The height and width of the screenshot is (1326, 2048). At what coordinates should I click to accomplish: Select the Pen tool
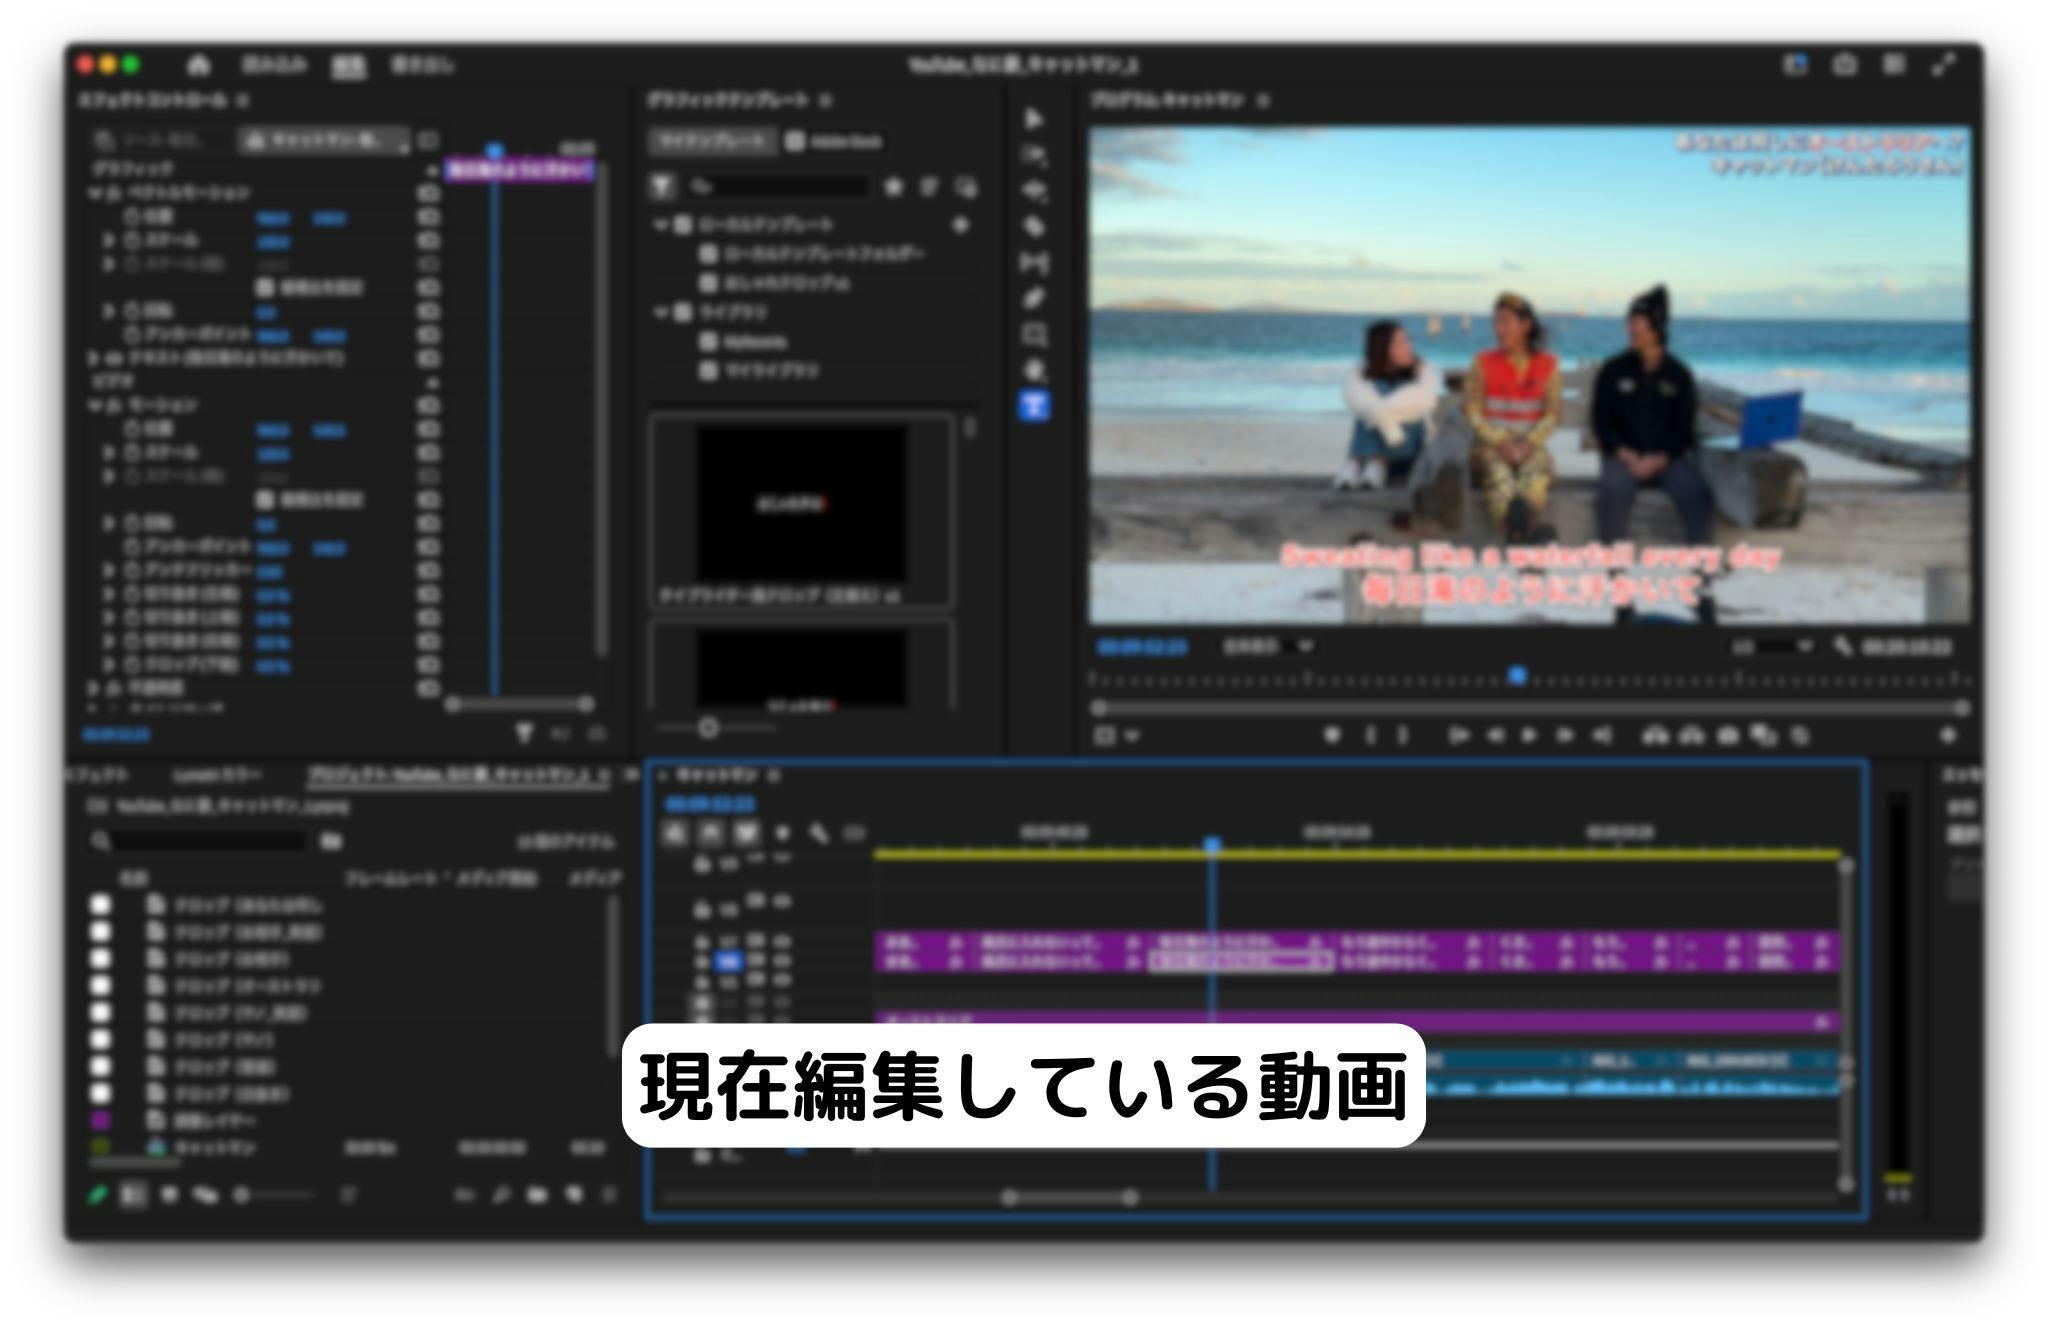click(x=1034, y=299)
